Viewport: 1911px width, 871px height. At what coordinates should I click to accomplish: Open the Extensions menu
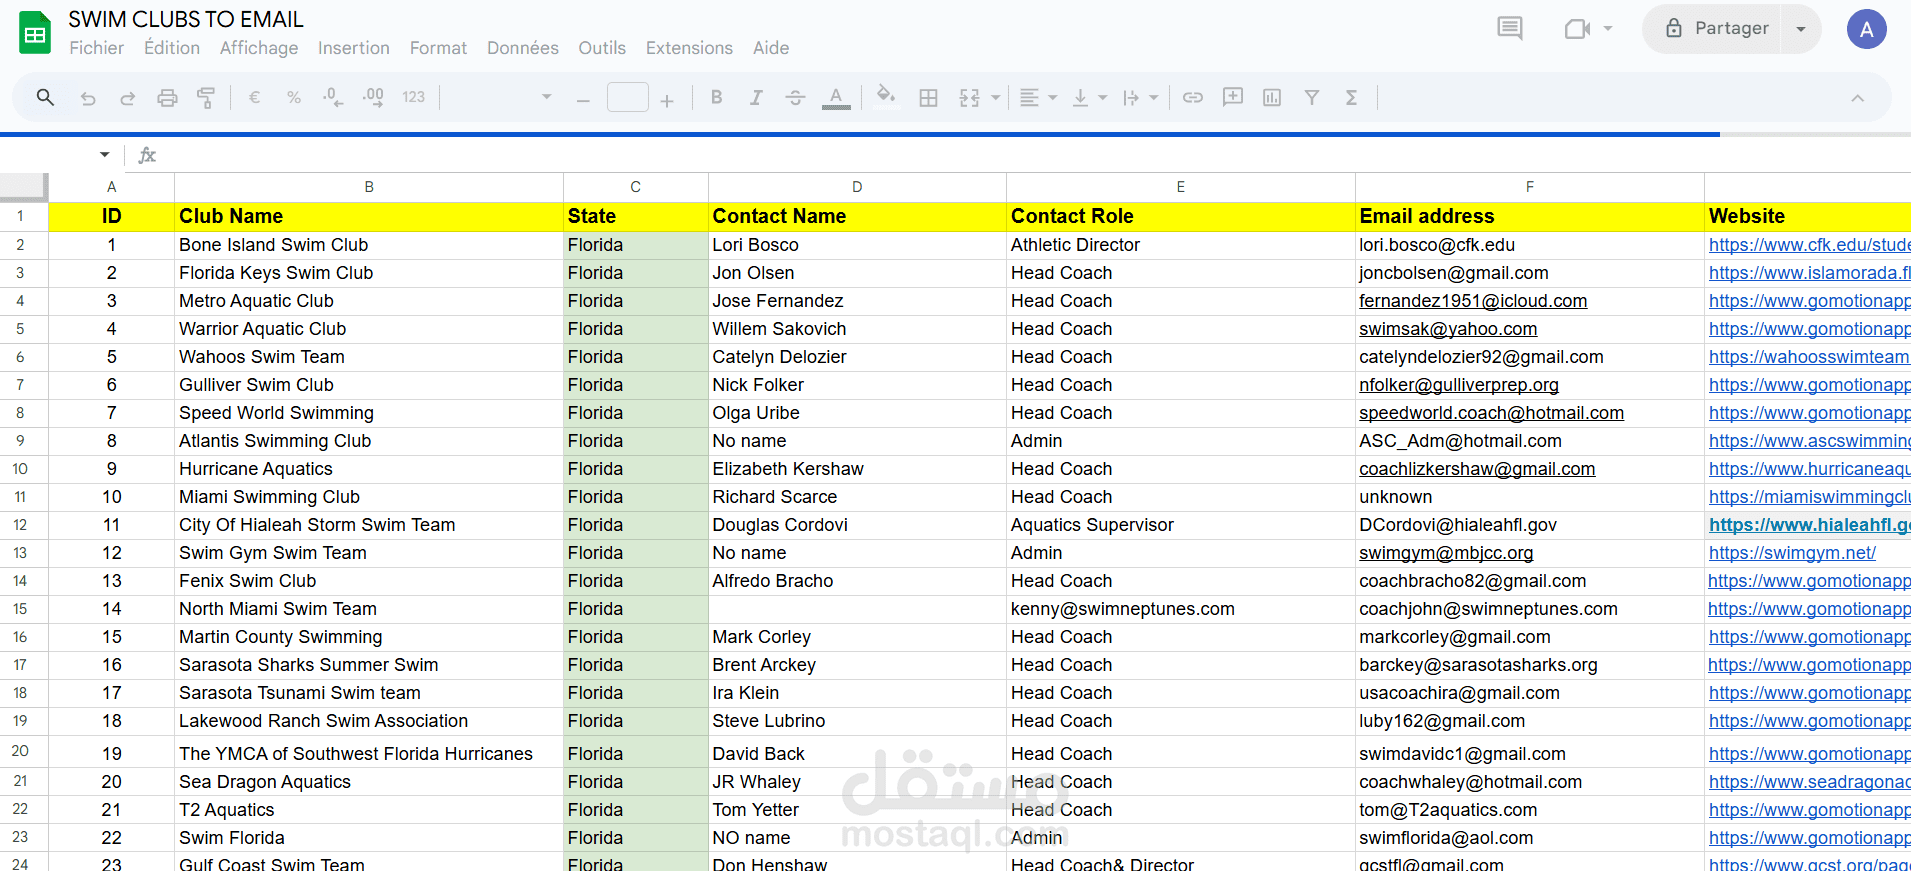coord(689,48)
